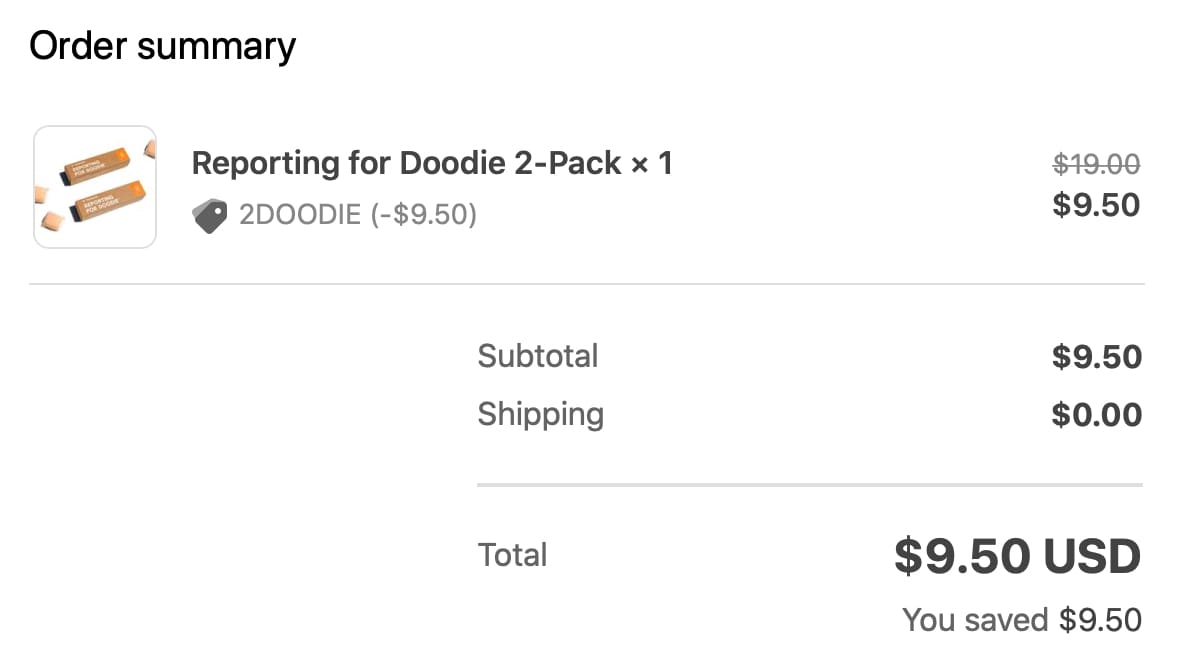1192x670 pixels.
Task: Open the Reporting for Doodie product thumbnail
Action: (x=95, y=187)
